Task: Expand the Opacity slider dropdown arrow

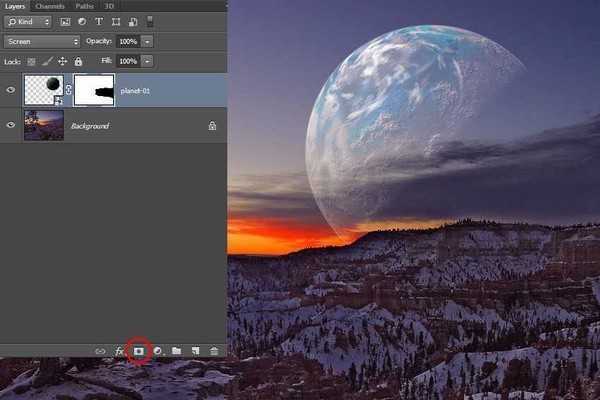Action: tap(147, 41)
